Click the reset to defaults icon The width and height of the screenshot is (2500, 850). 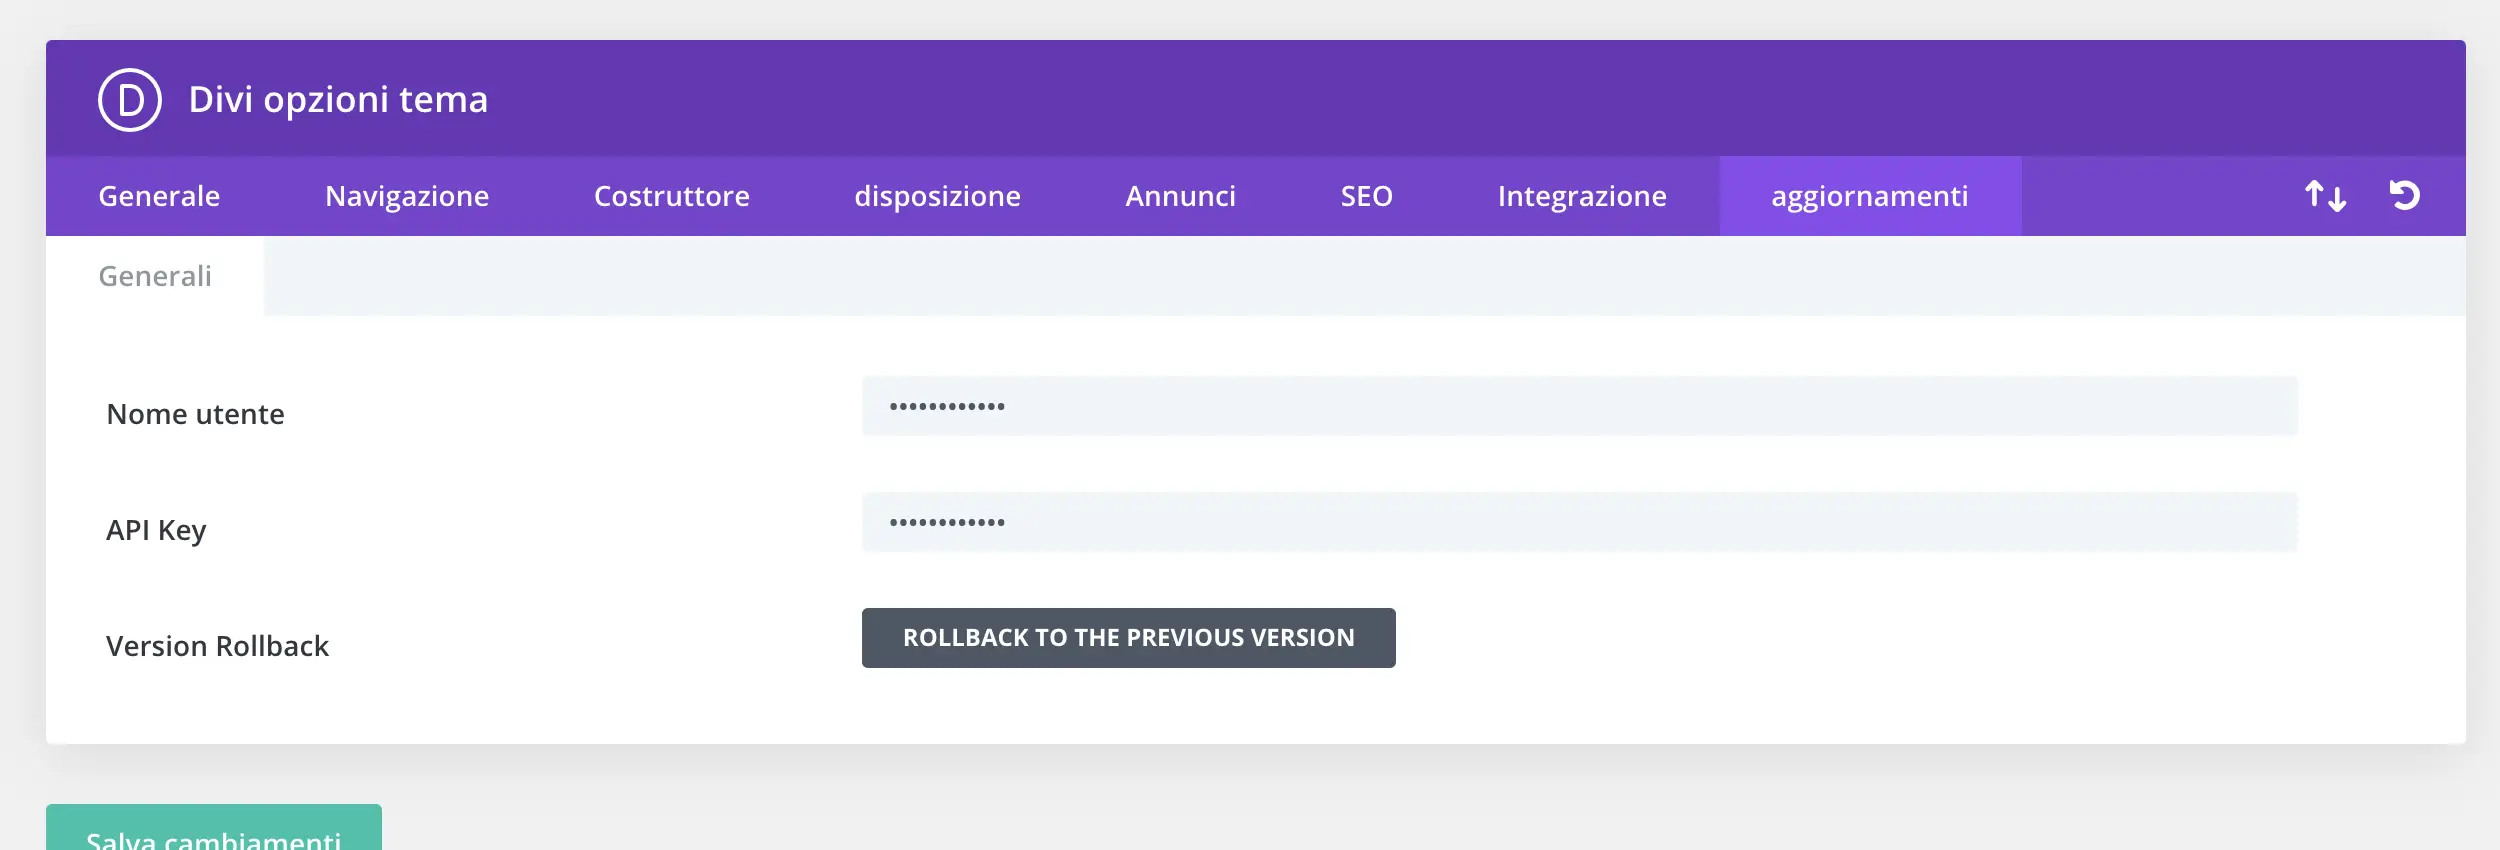click(2405, 195)
